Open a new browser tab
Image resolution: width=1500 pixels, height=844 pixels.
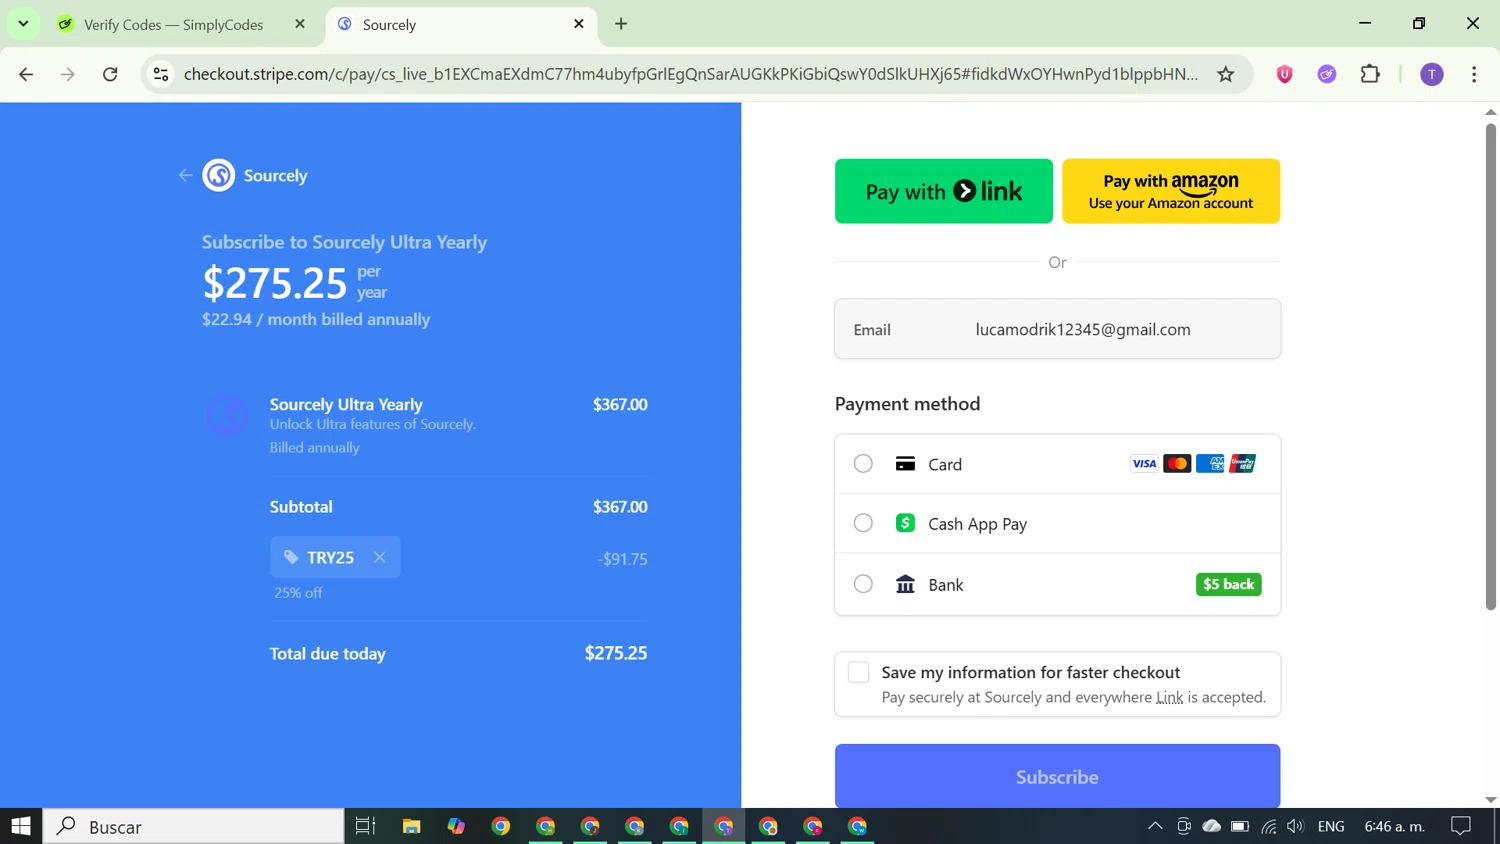(x=621, y=24)
